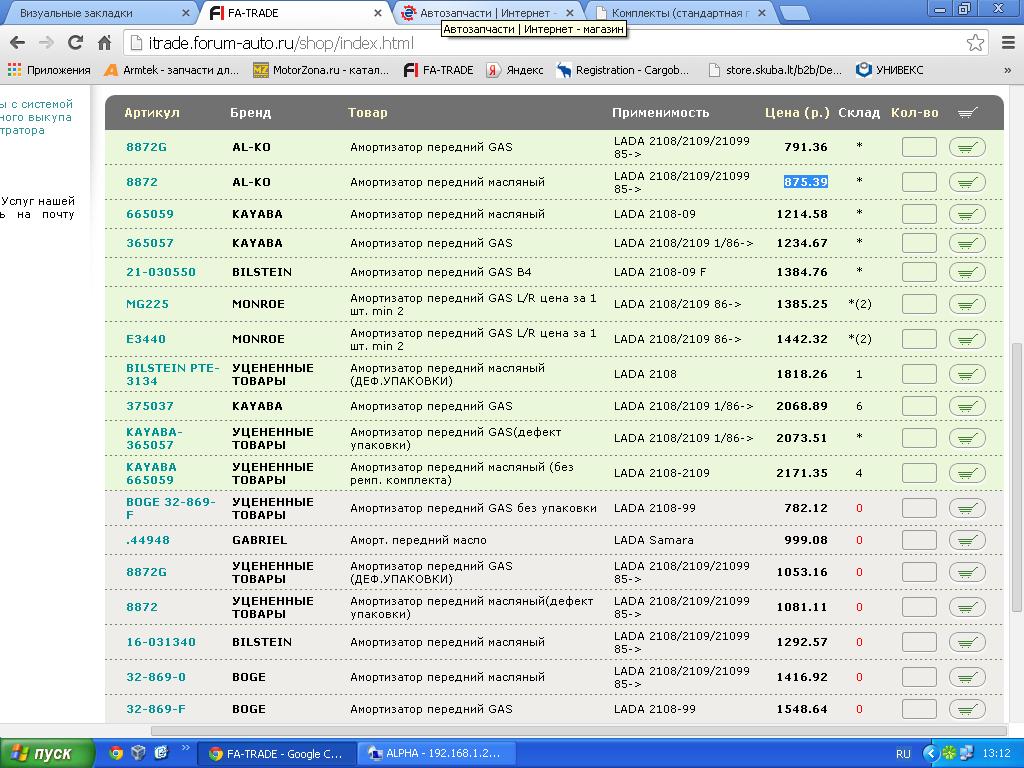
Task: Add MONROE MG225 to cart
Action: pos(967,304)
